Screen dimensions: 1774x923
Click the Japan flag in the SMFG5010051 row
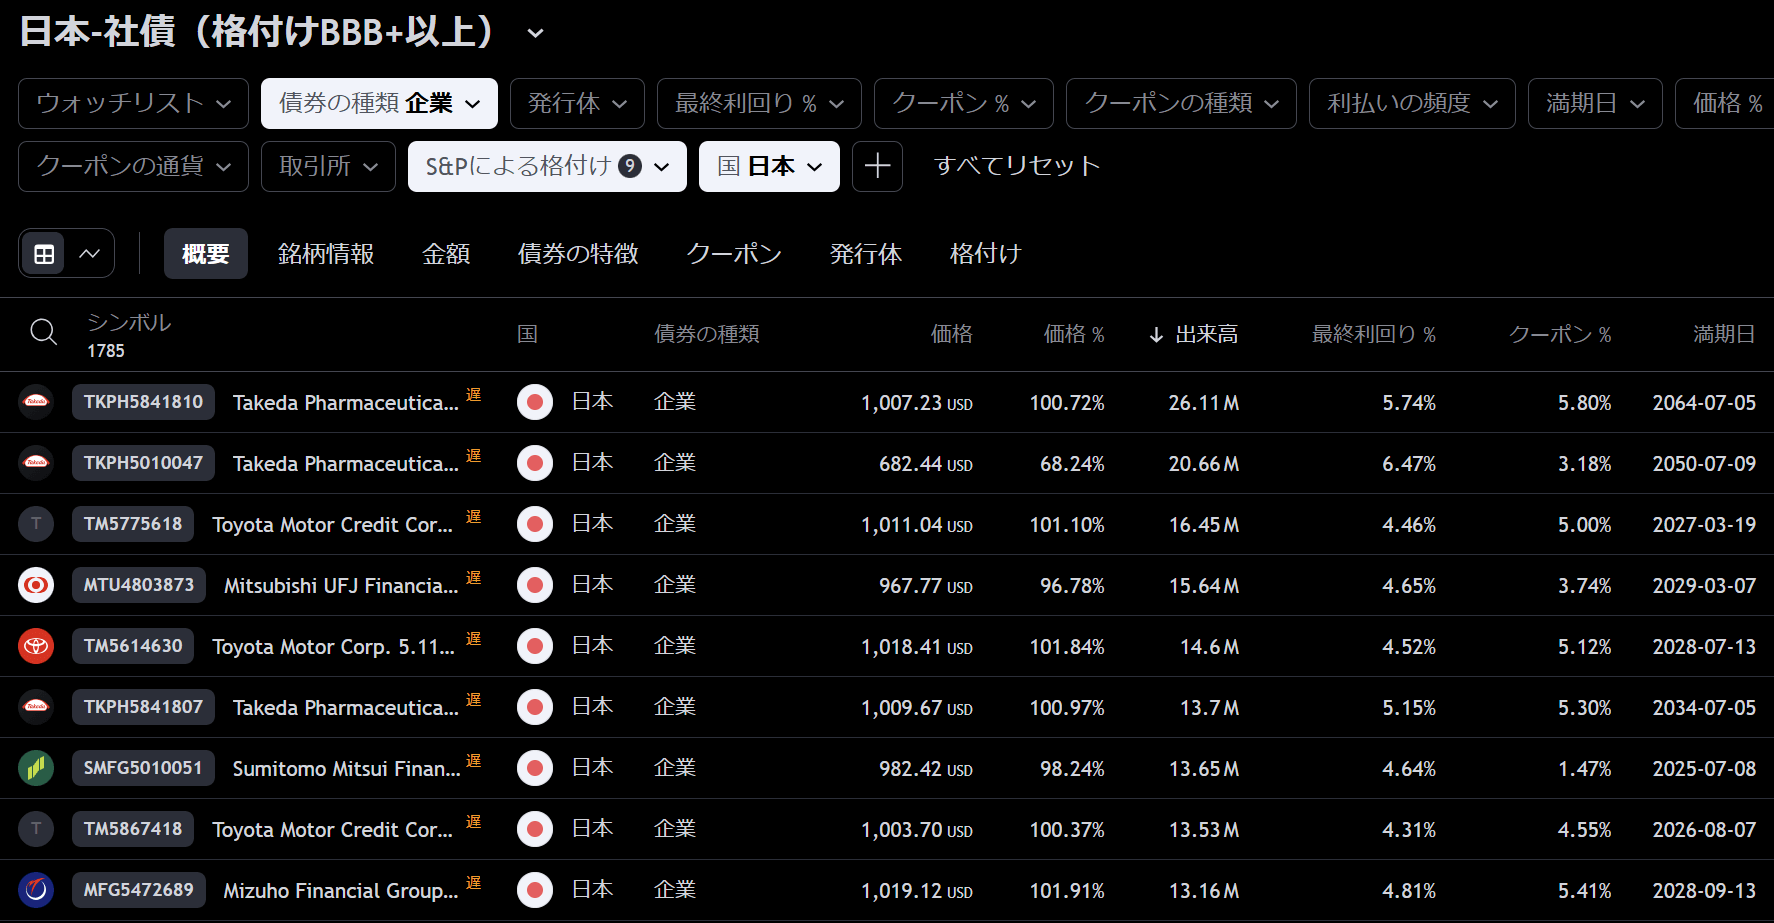point(535,768)
